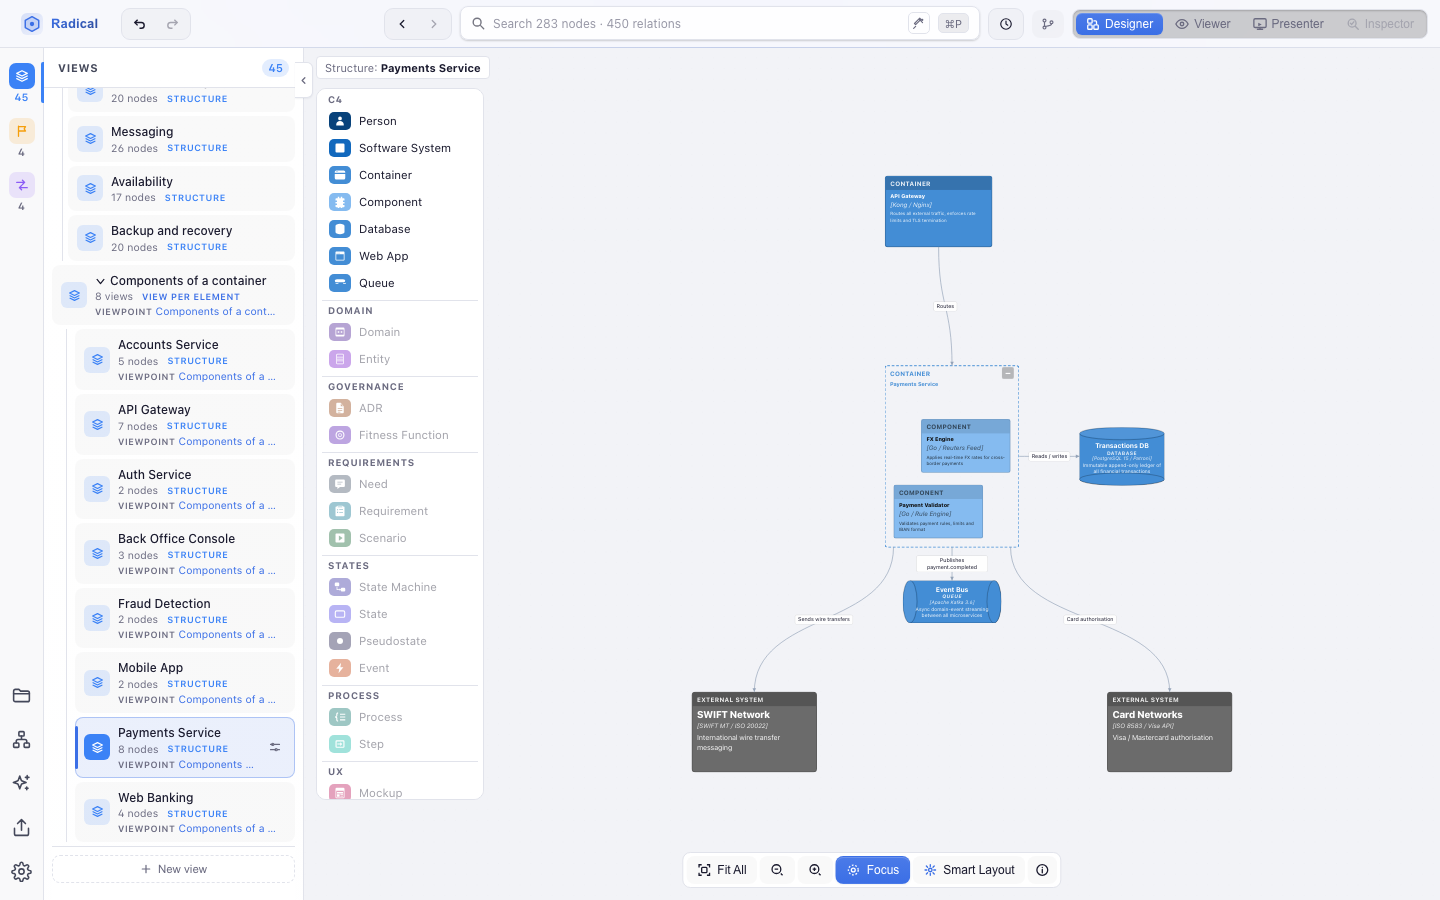Open the AI sparkle sidebar icon

[x=22, y=783]
